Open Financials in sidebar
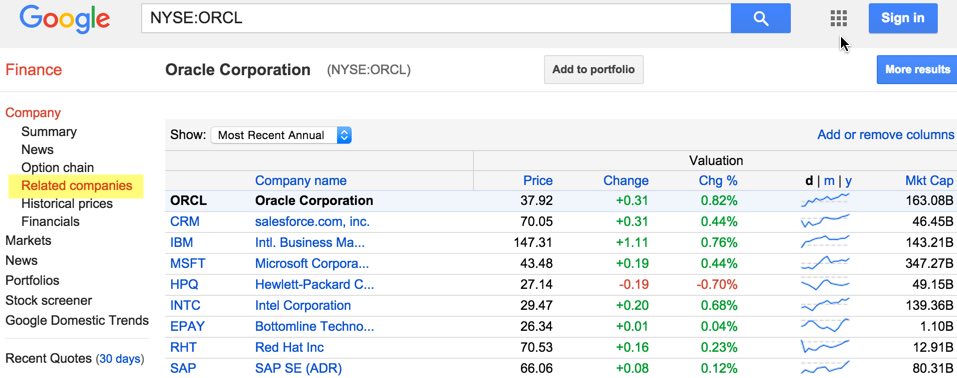 pos(51,222)
